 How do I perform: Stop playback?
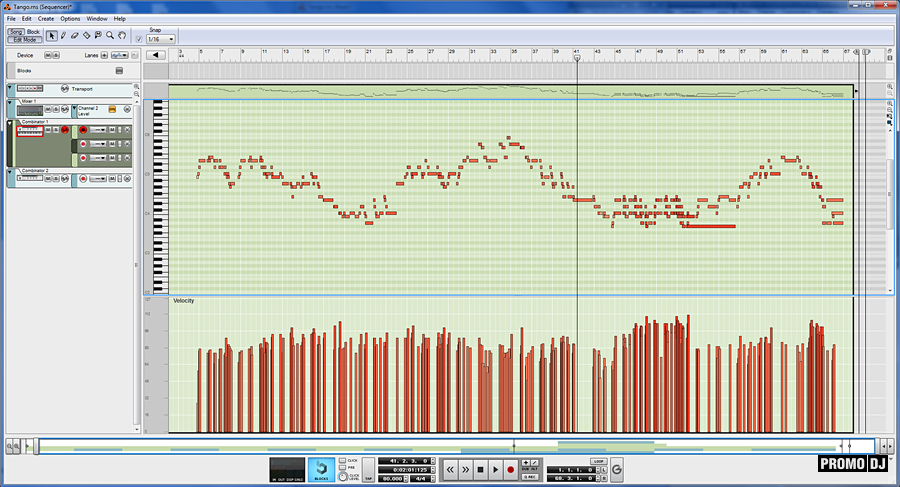(x=480, y=470)
